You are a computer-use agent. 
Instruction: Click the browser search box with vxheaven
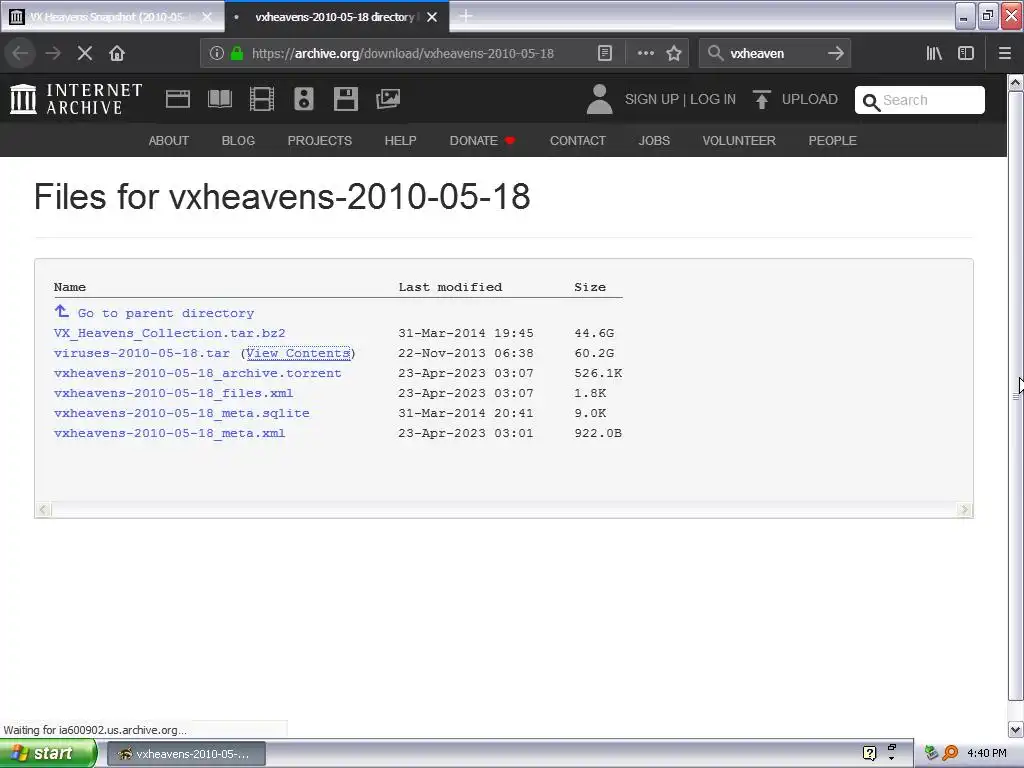tap(774, 54)
